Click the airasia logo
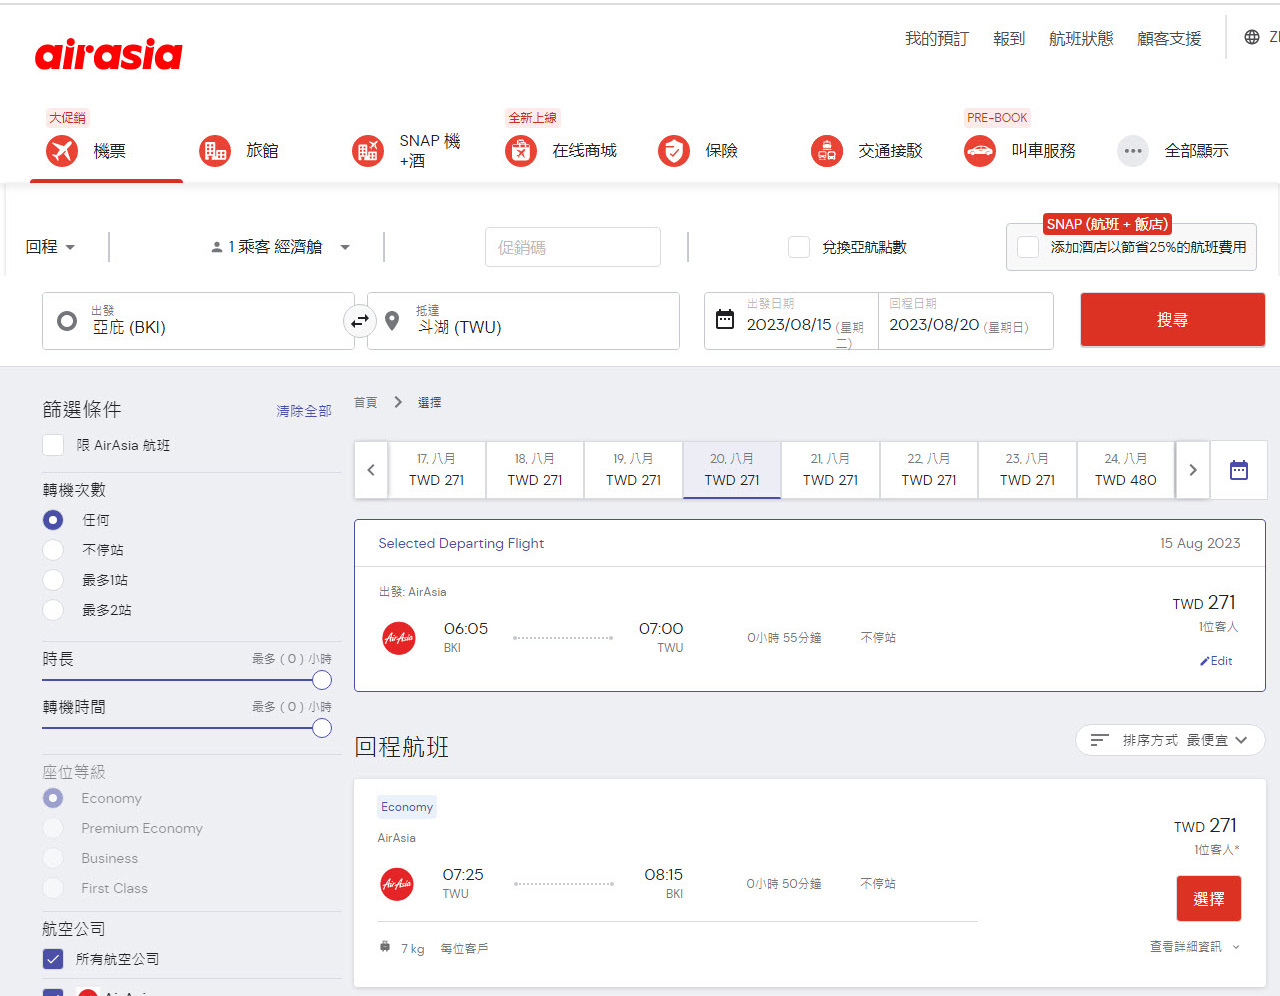This screenshot has height=996, width=1280. click(108, 55)
